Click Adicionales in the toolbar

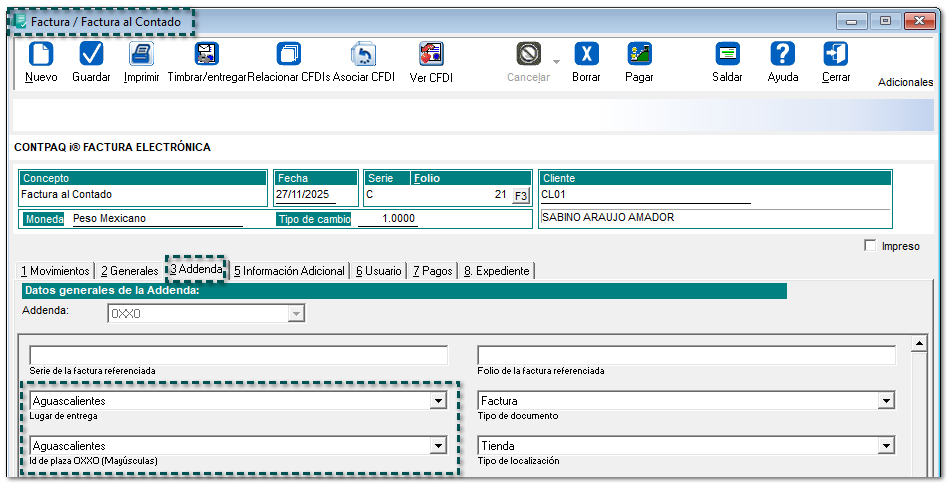coord(905,82)
